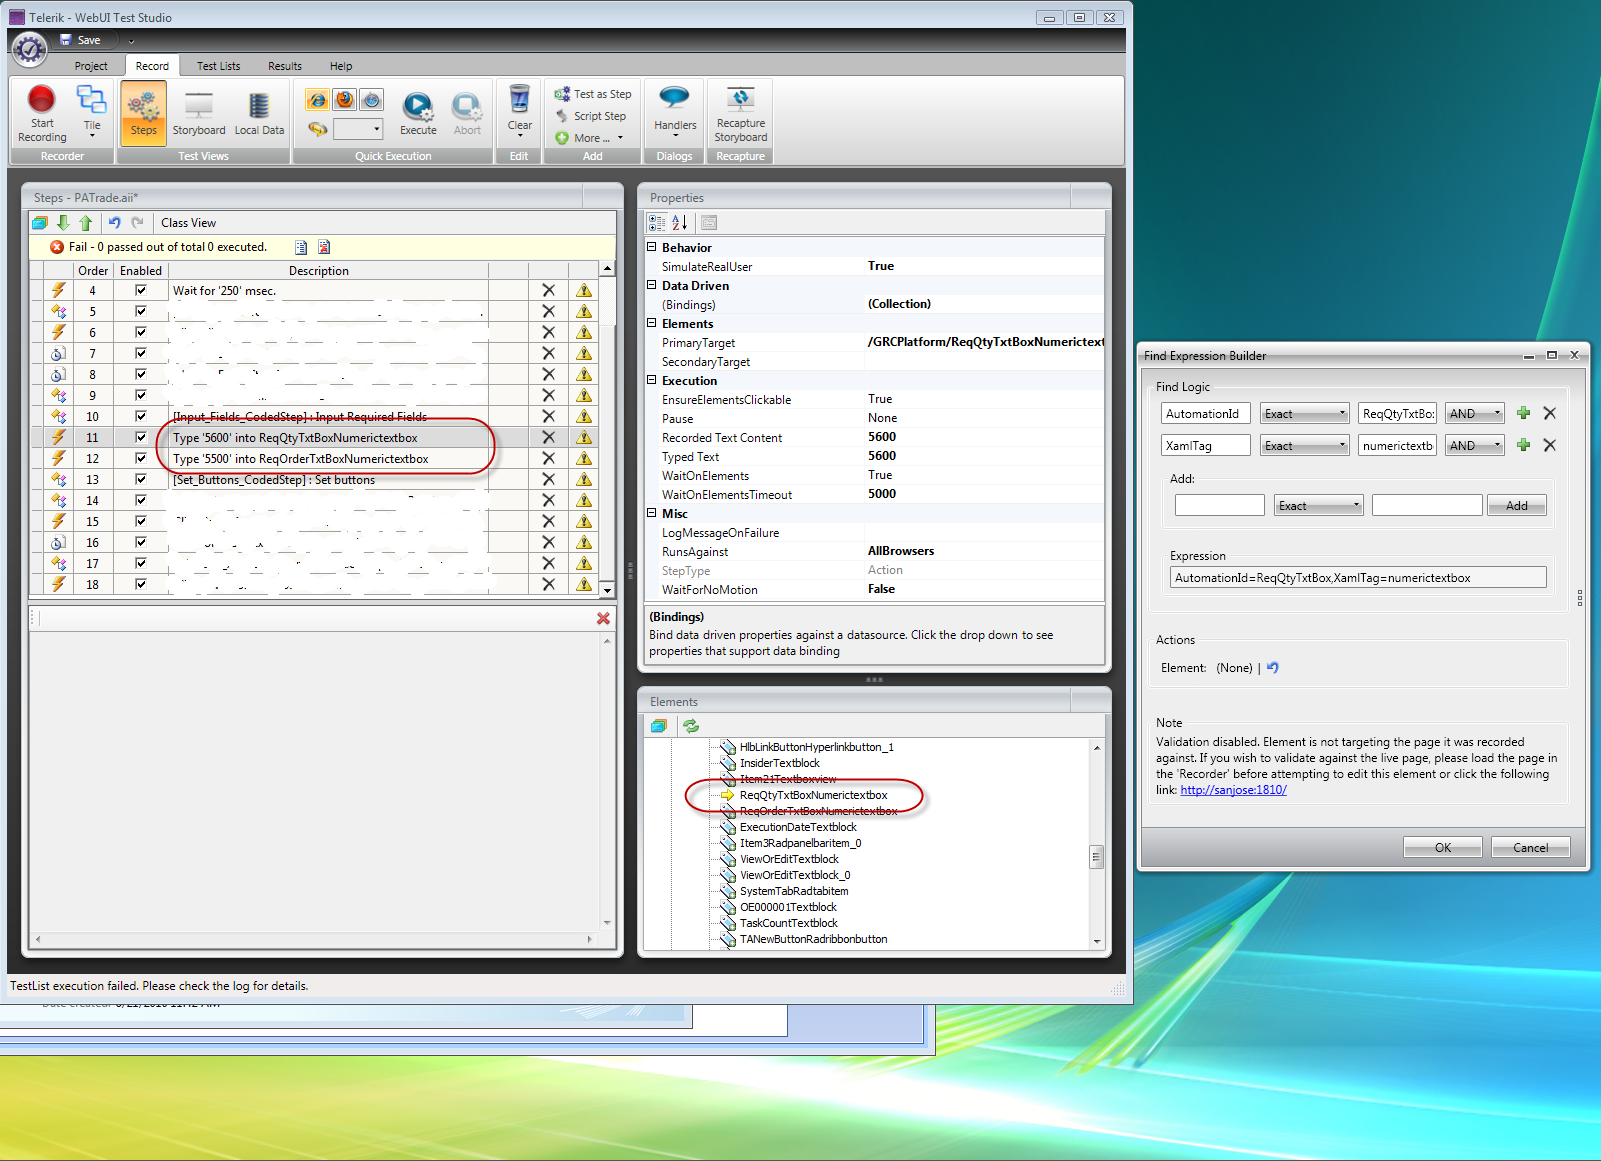
Task: Open the Handlers dialogs option
Action: [x=675, y=110]
